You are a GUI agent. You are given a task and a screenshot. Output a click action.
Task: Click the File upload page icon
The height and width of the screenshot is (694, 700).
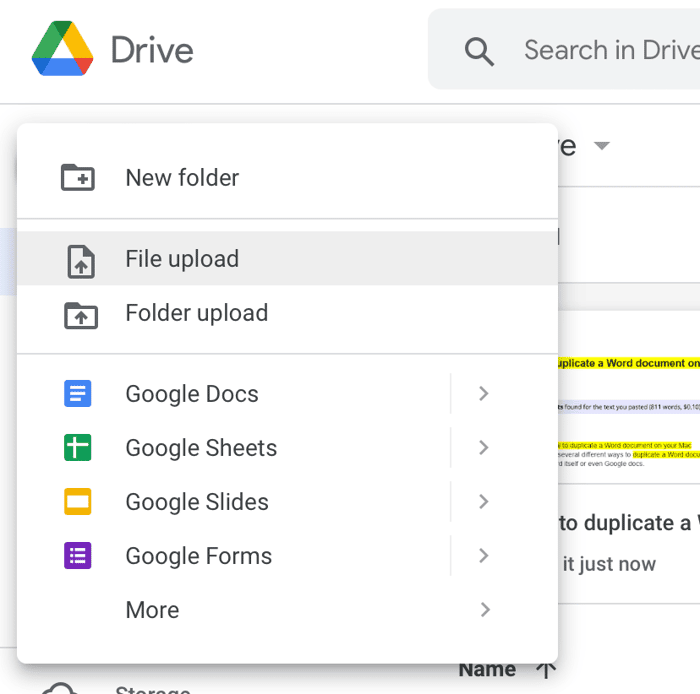point(80,260)
